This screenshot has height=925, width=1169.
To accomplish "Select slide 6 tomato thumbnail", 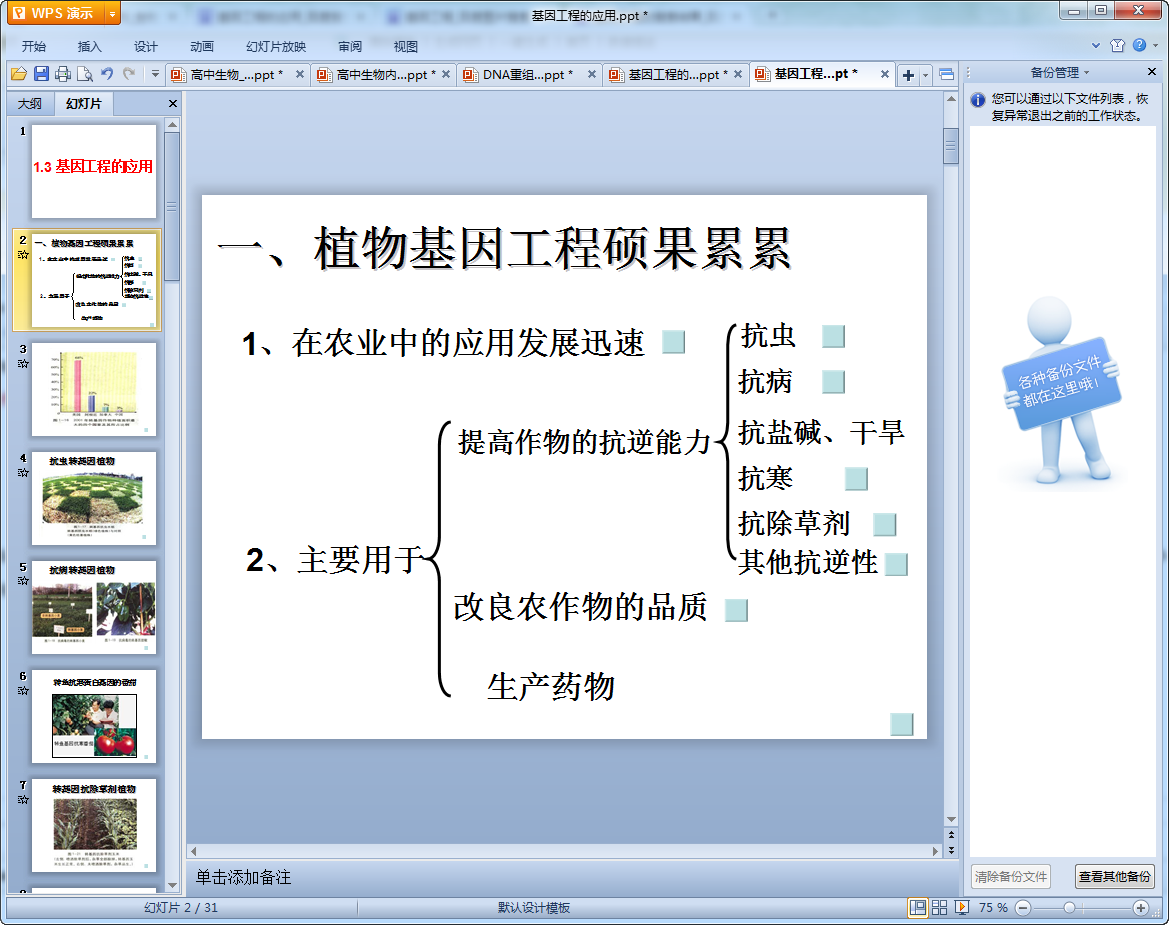I will tap(94, 716).
